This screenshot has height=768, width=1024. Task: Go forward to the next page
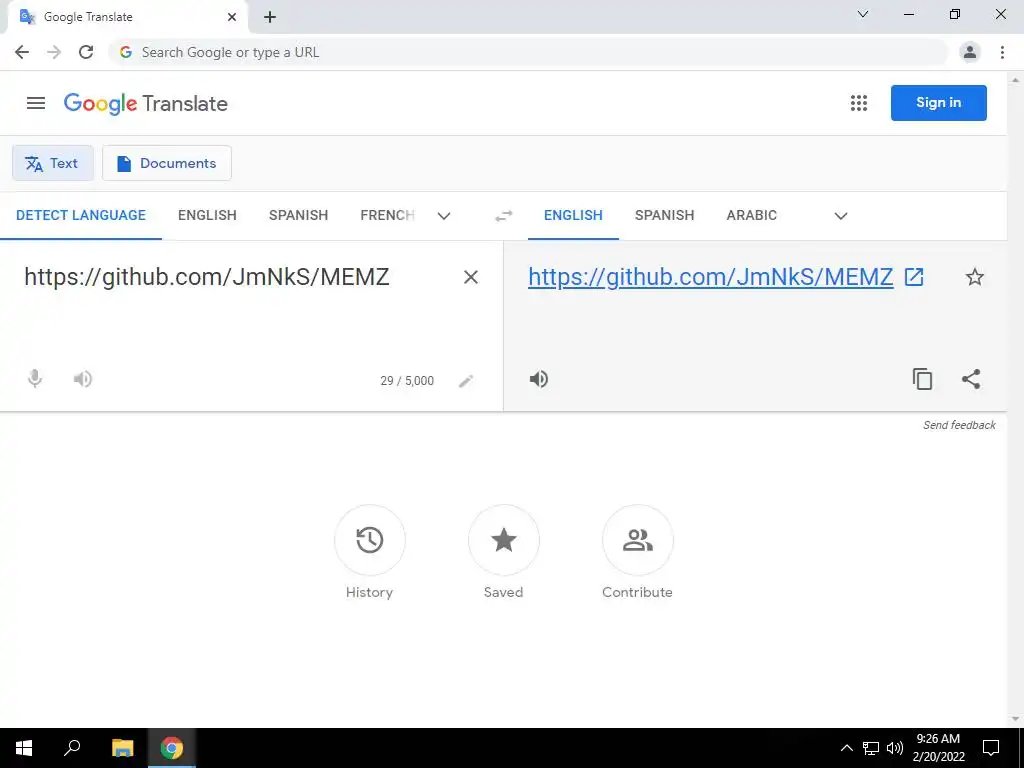coord(54,52)
